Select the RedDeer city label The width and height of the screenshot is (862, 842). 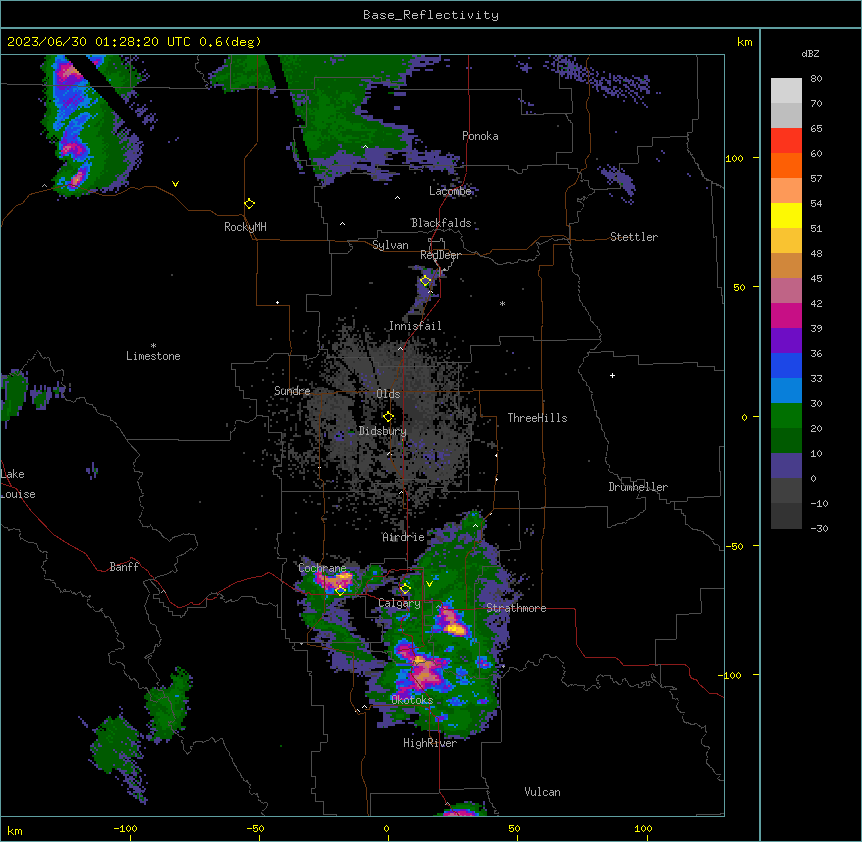click(440, 255)
